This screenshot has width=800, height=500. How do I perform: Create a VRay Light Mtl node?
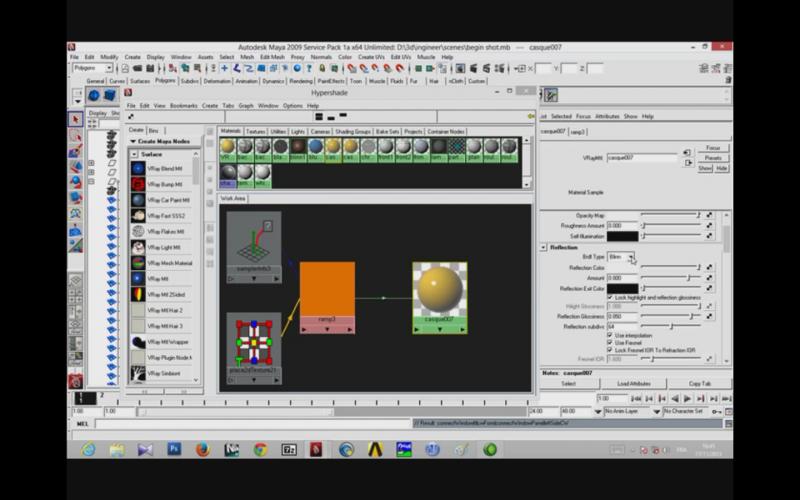coord(161,247)
